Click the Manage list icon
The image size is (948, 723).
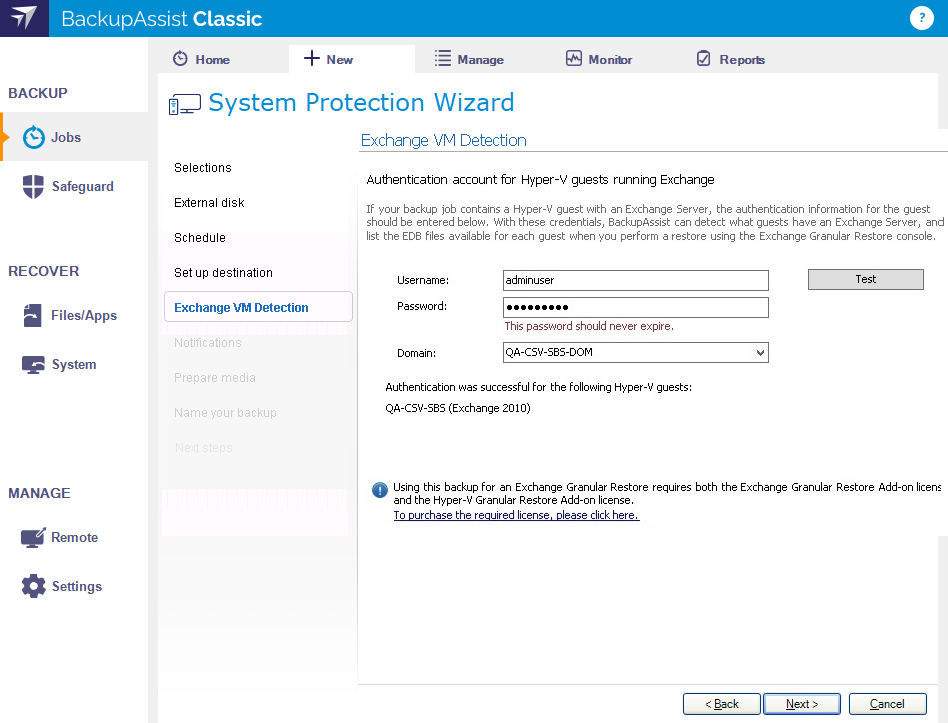pos(443,59)
